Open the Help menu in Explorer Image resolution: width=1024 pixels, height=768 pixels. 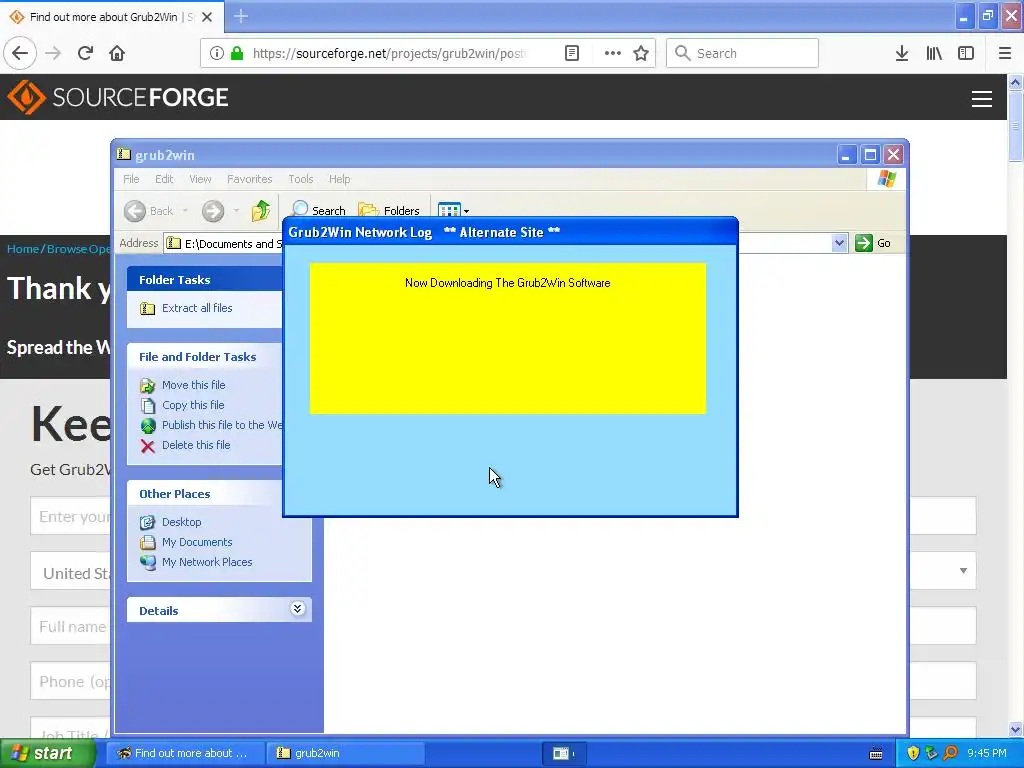point(339,179)
